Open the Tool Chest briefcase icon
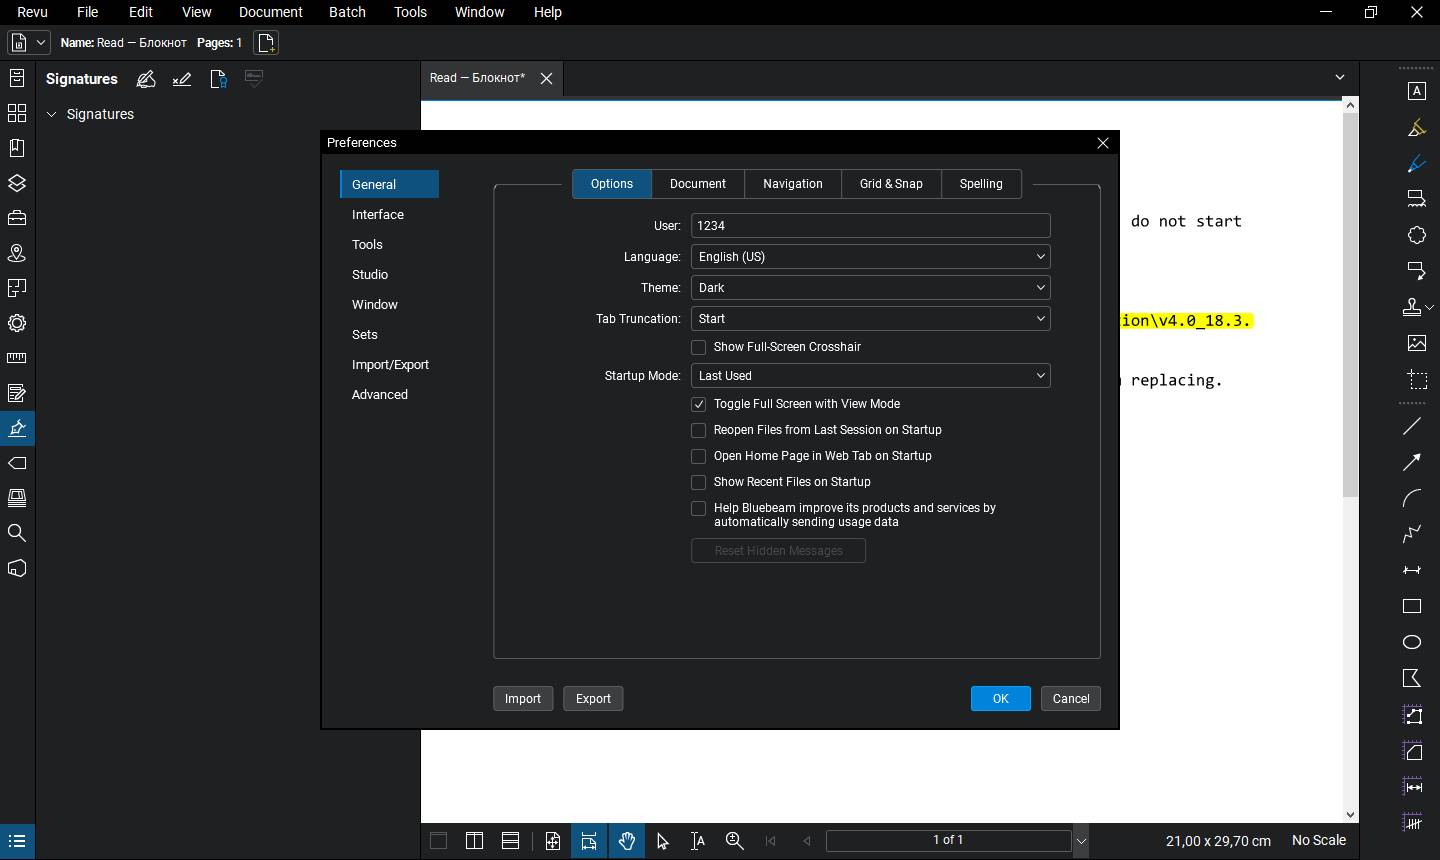 pos(17,218)
